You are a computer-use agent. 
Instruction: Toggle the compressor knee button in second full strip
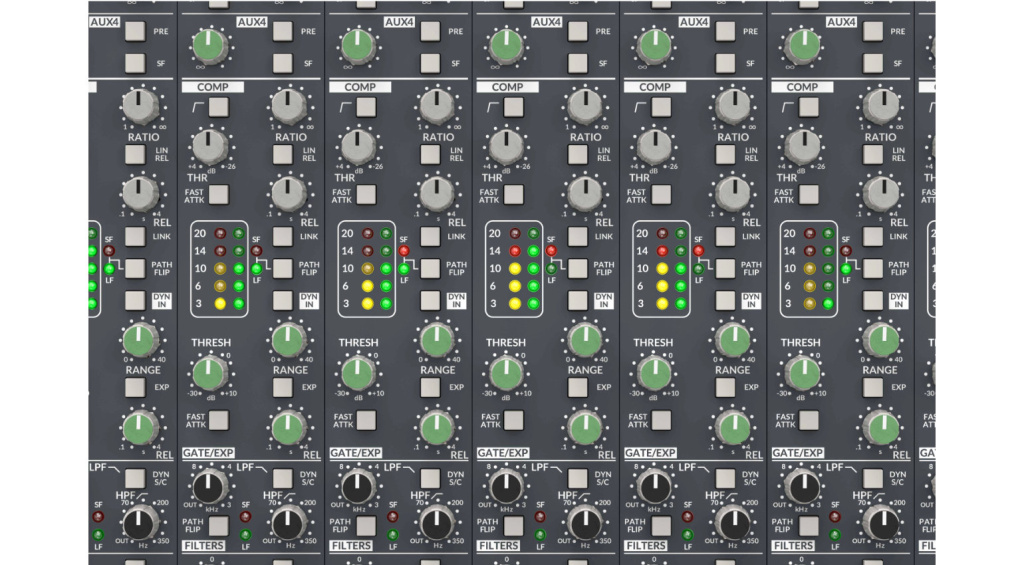click(x=365, y=107)
